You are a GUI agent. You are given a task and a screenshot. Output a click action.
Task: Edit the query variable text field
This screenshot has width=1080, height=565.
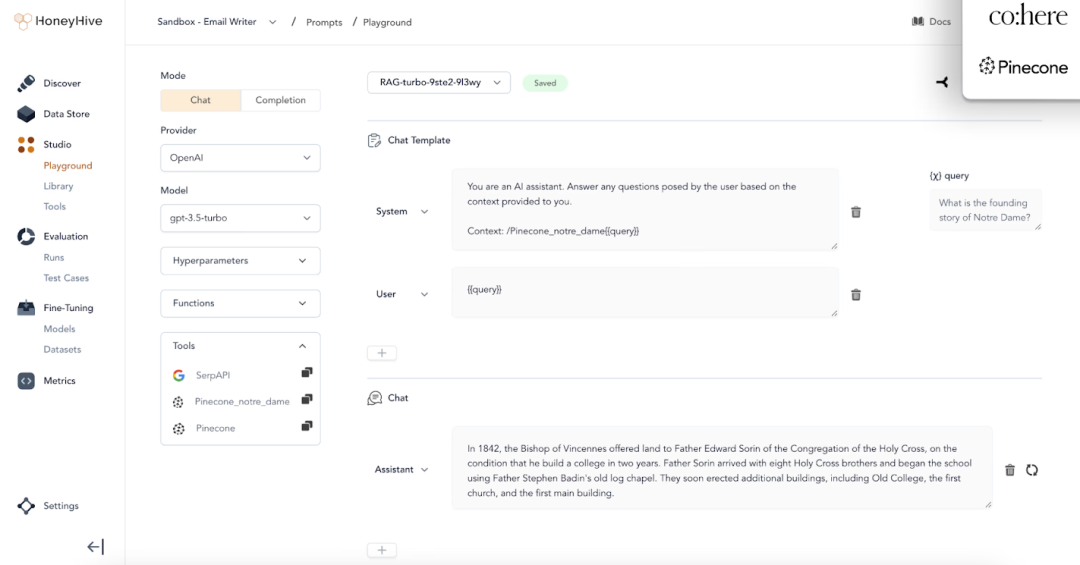tap(985, 210)
